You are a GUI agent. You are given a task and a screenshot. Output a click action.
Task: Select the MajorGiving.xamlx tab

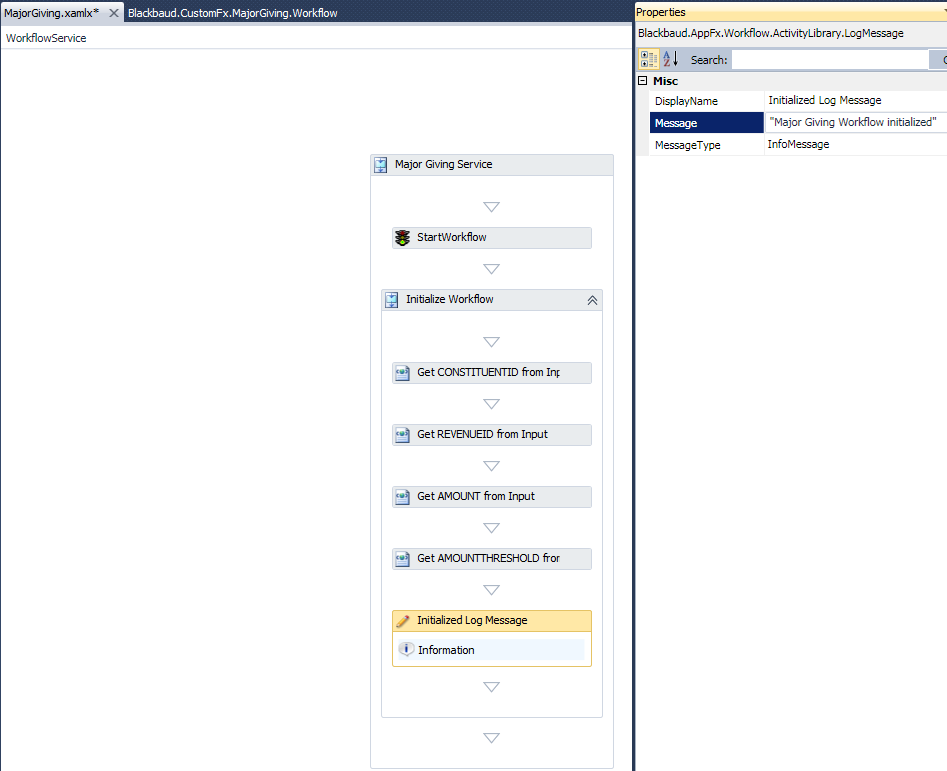(x=52, y=13)
